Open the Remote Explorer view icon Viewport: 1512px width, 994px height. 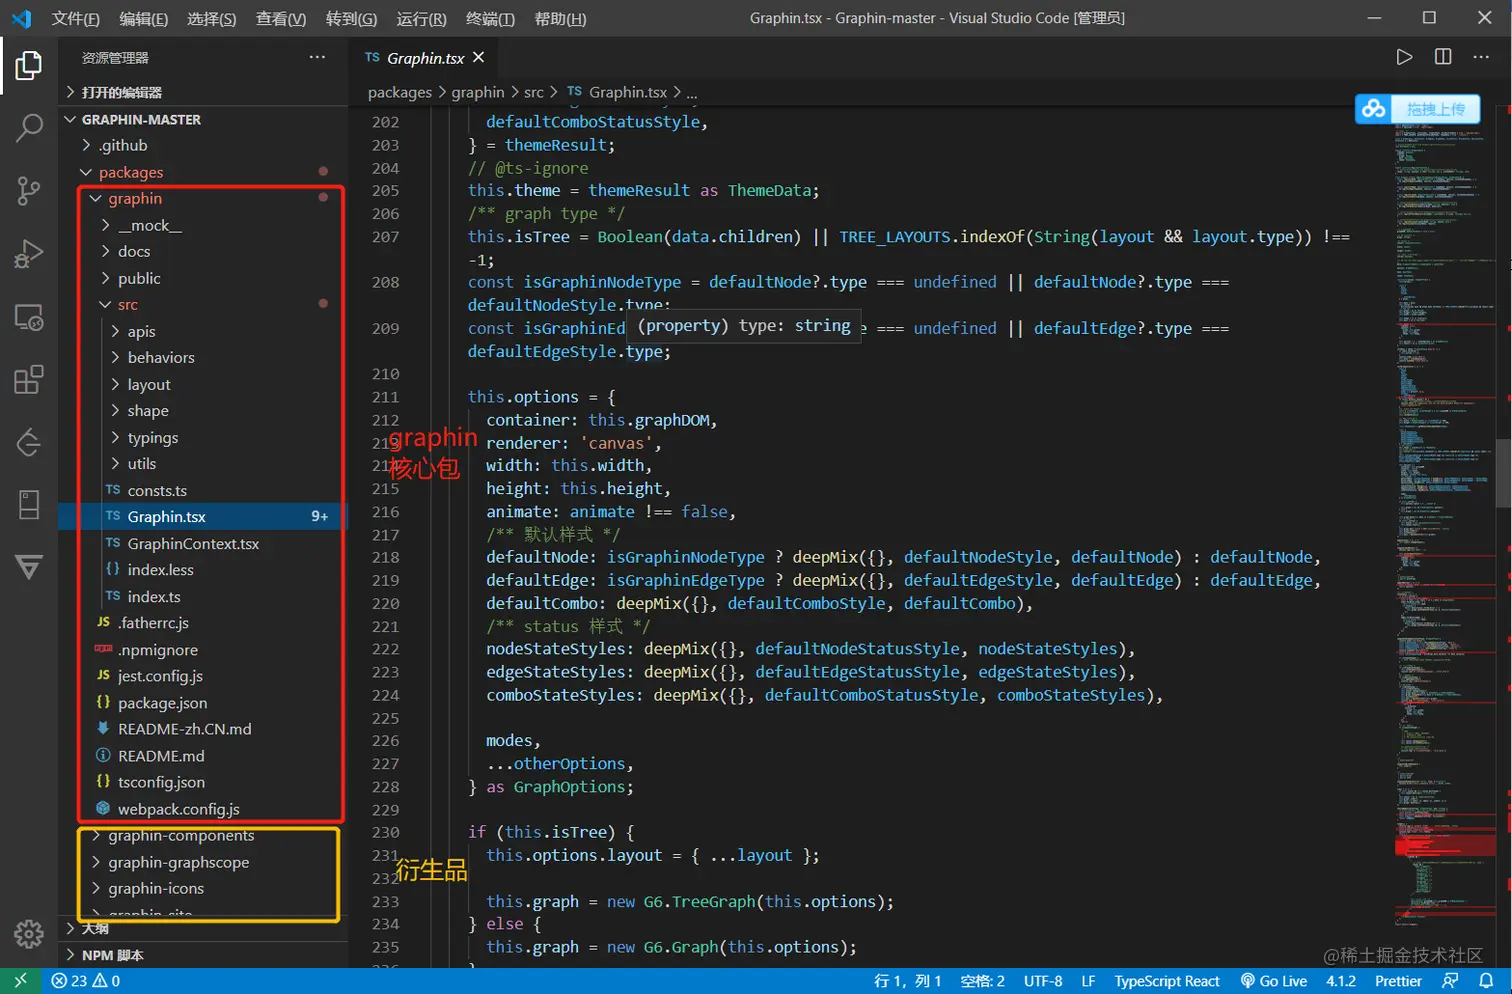click(x=28, y=317)
